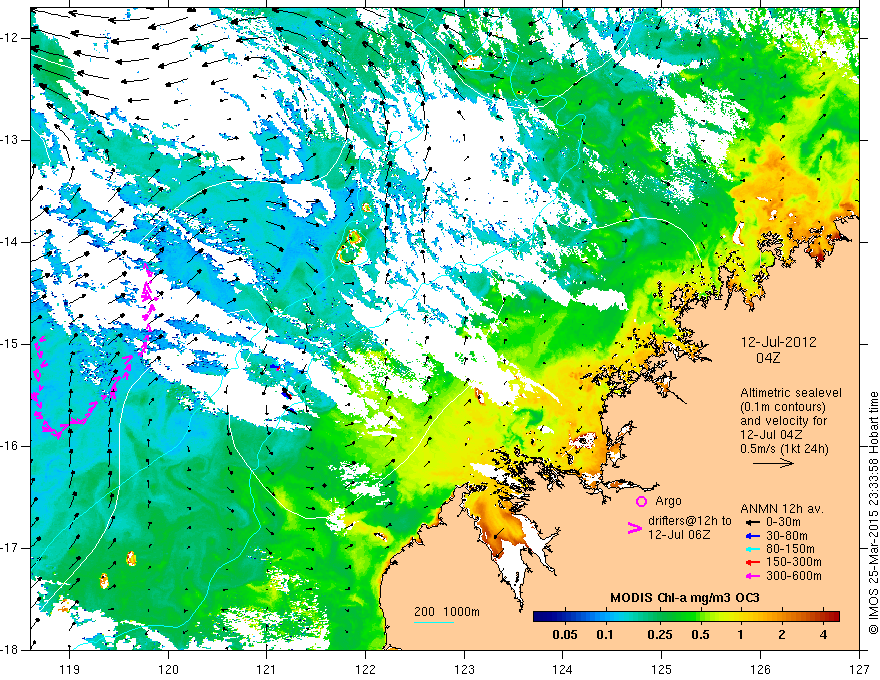The width and height of the screenshot is (880, 680).
Task: Click the 0.5m/s velocity scale arrow
Action: click(x=773, y=463)
